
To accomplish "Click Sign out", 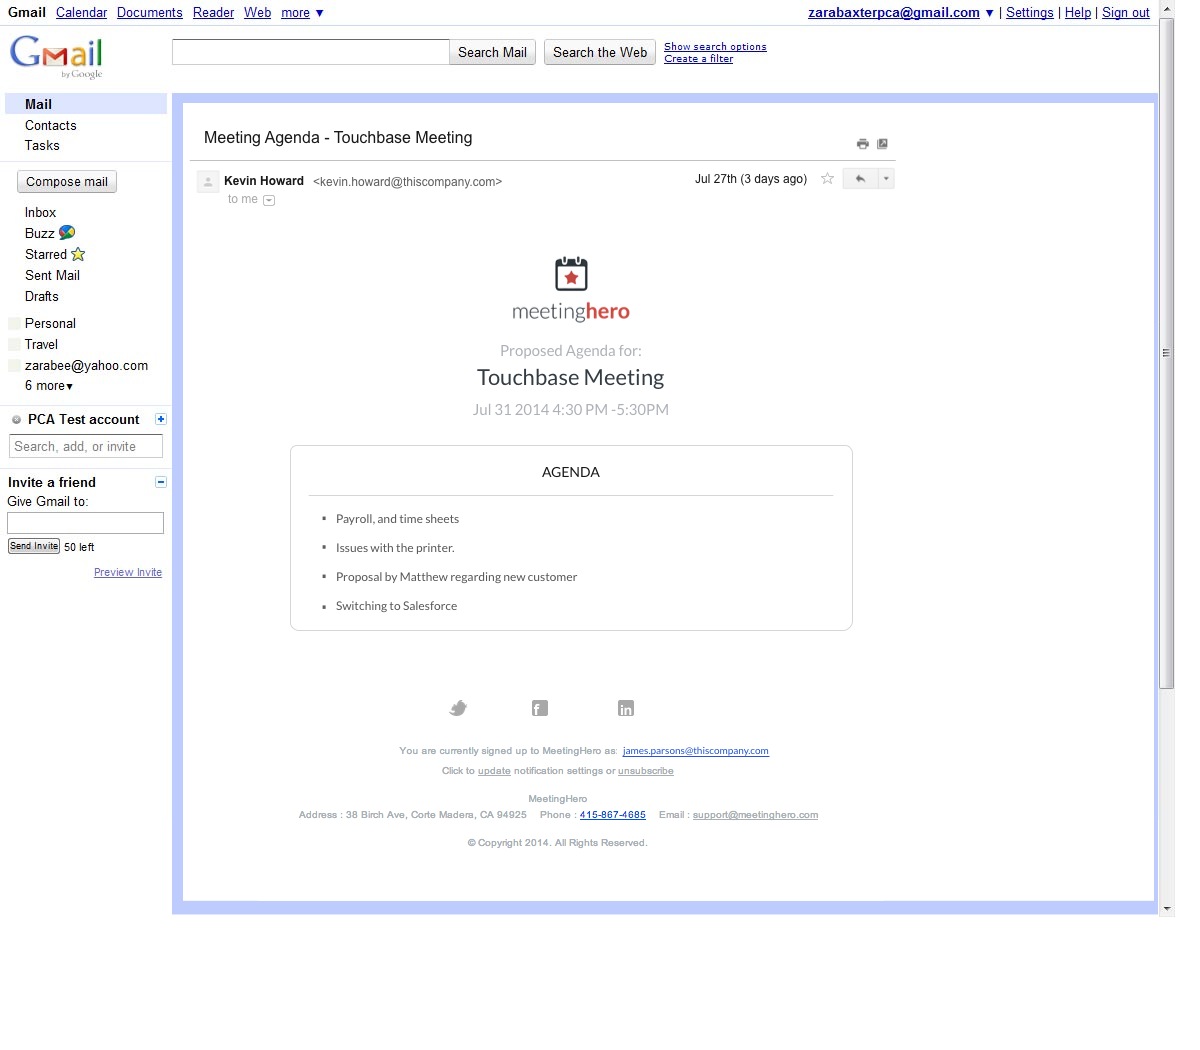I will click(x=1126, y=13).
